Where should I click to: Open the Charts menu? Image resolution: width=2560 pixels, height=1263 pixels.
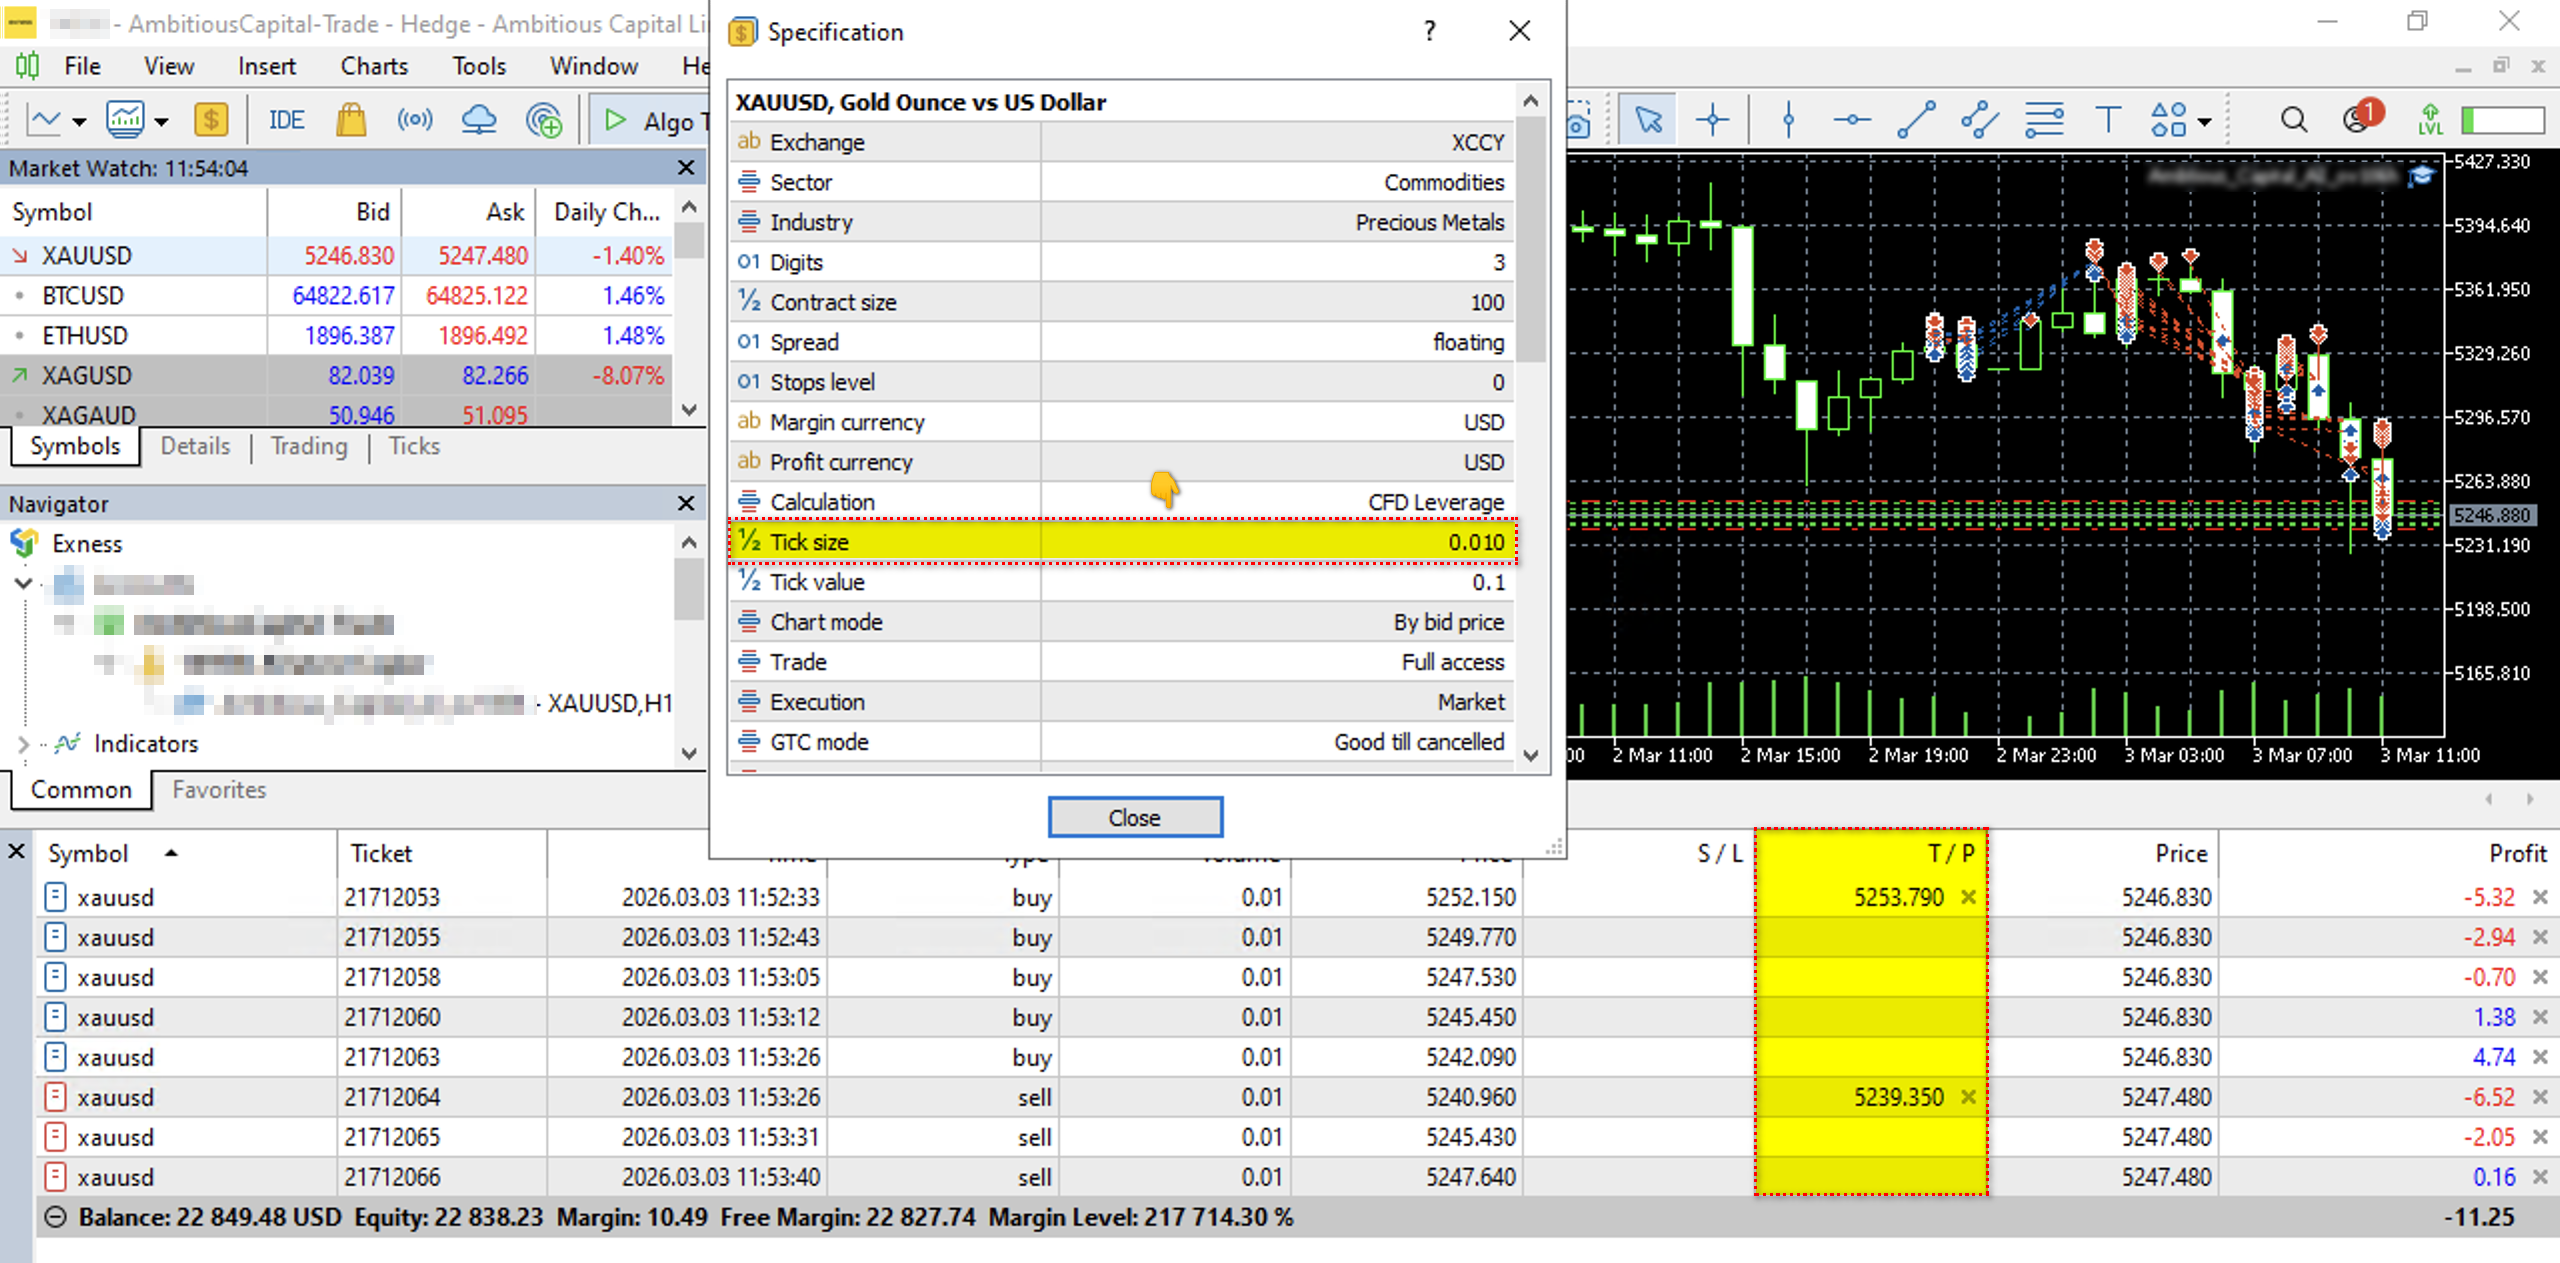[x=374, y=66]
